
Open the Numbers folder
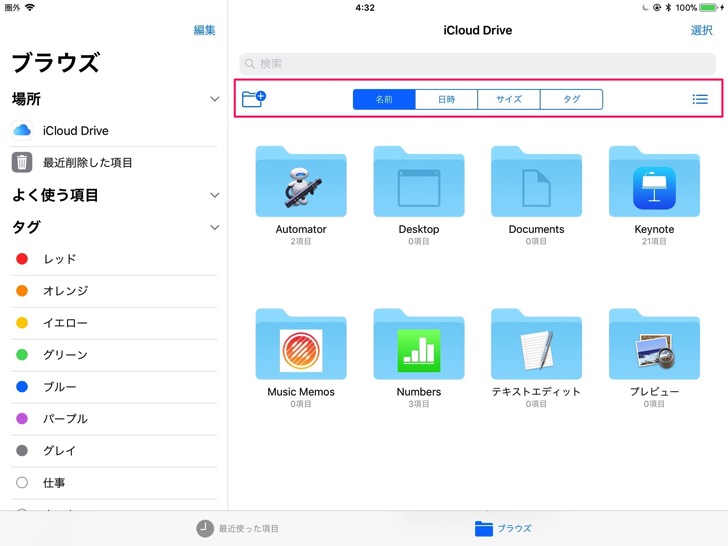pos(419,344)
